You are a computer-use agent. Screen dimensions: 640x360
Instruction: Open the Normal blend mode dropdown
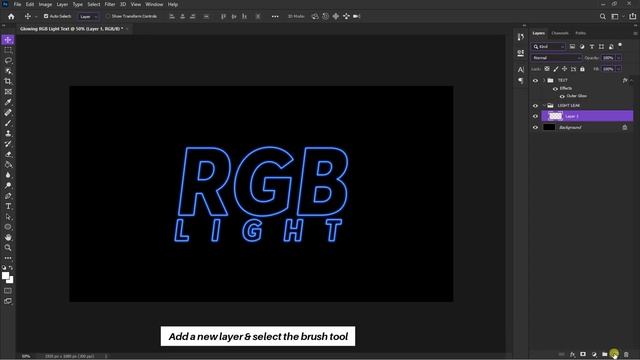(x=556, y=58)
